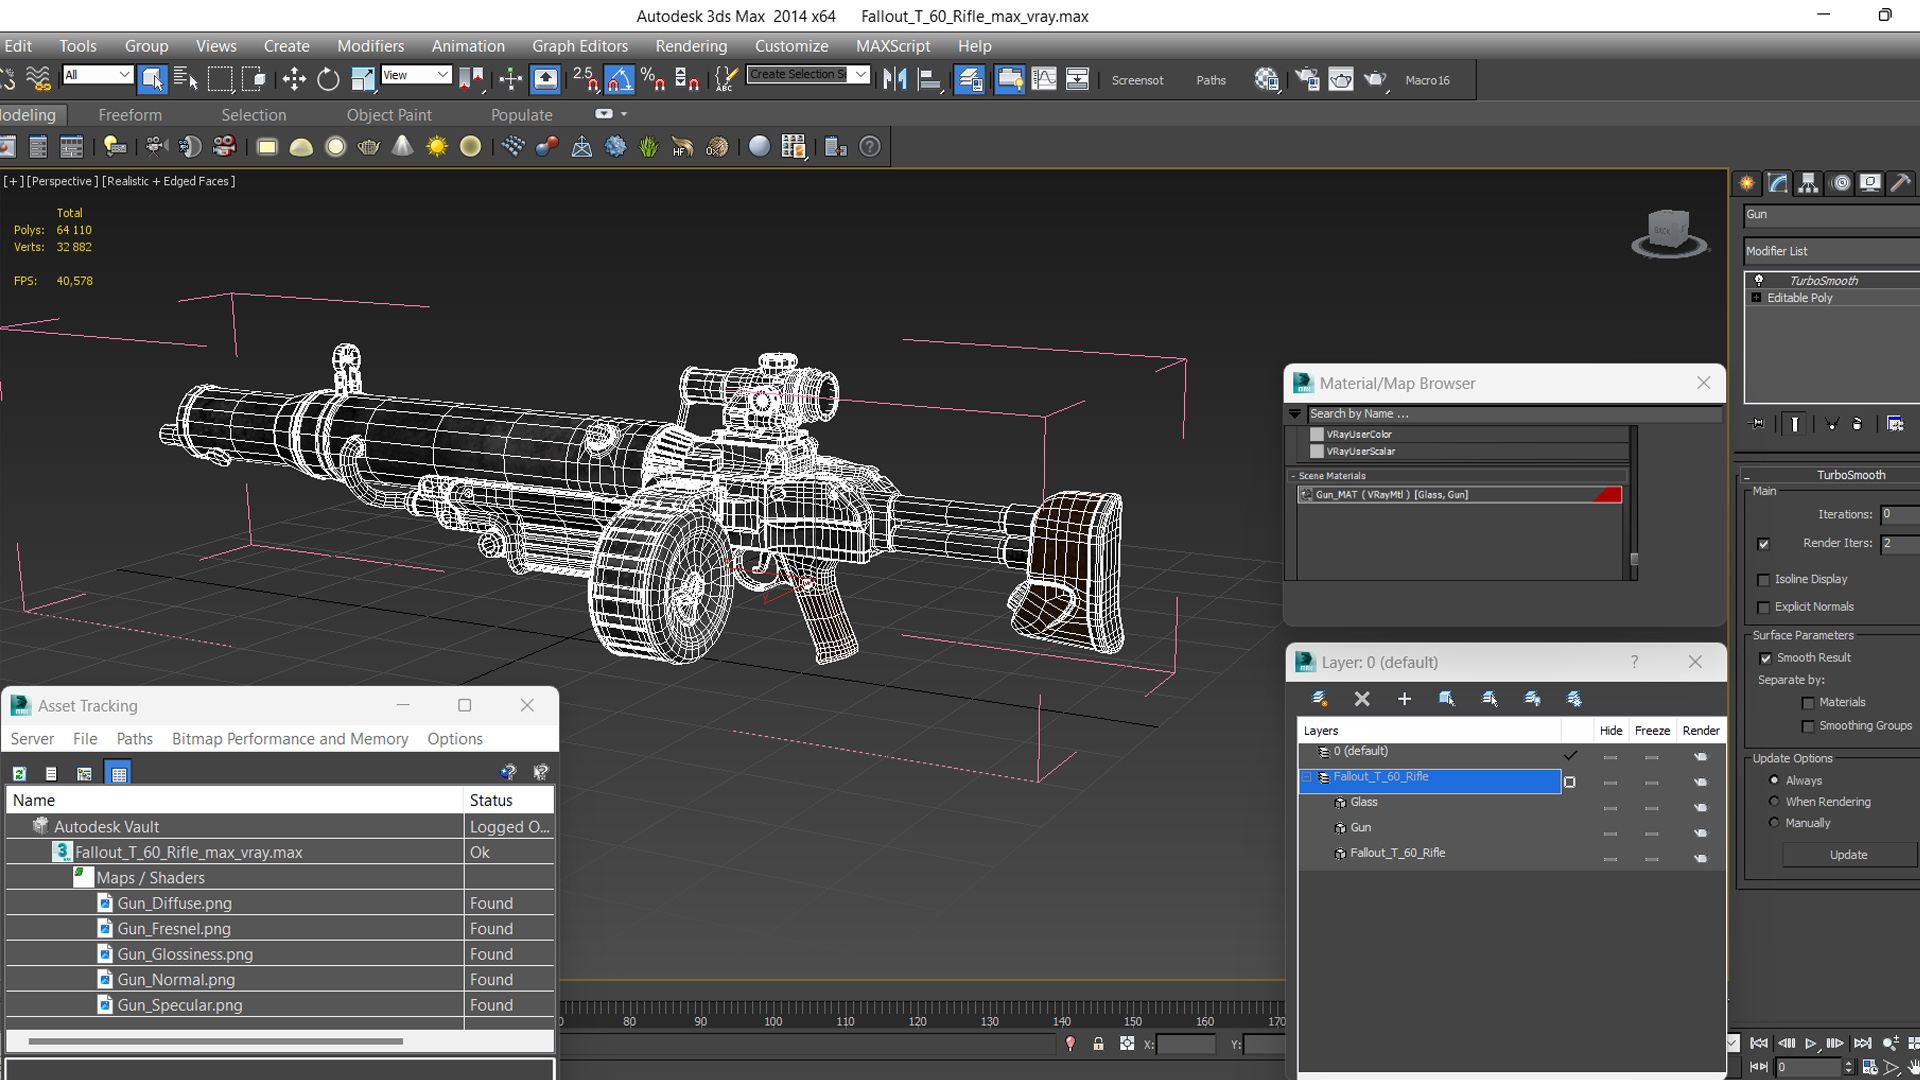The width and height of the screenshot is (1920, 1080).
Task: Open the selection filter All dropdown
Action: coord(97,75)
